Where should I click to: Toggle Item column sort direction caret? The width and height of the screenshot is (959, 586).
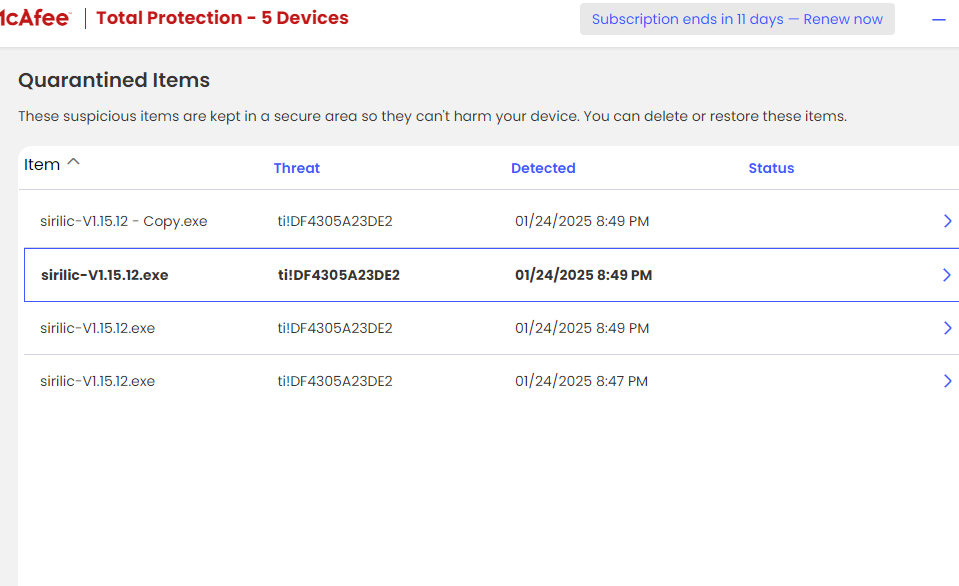point(73,163)
